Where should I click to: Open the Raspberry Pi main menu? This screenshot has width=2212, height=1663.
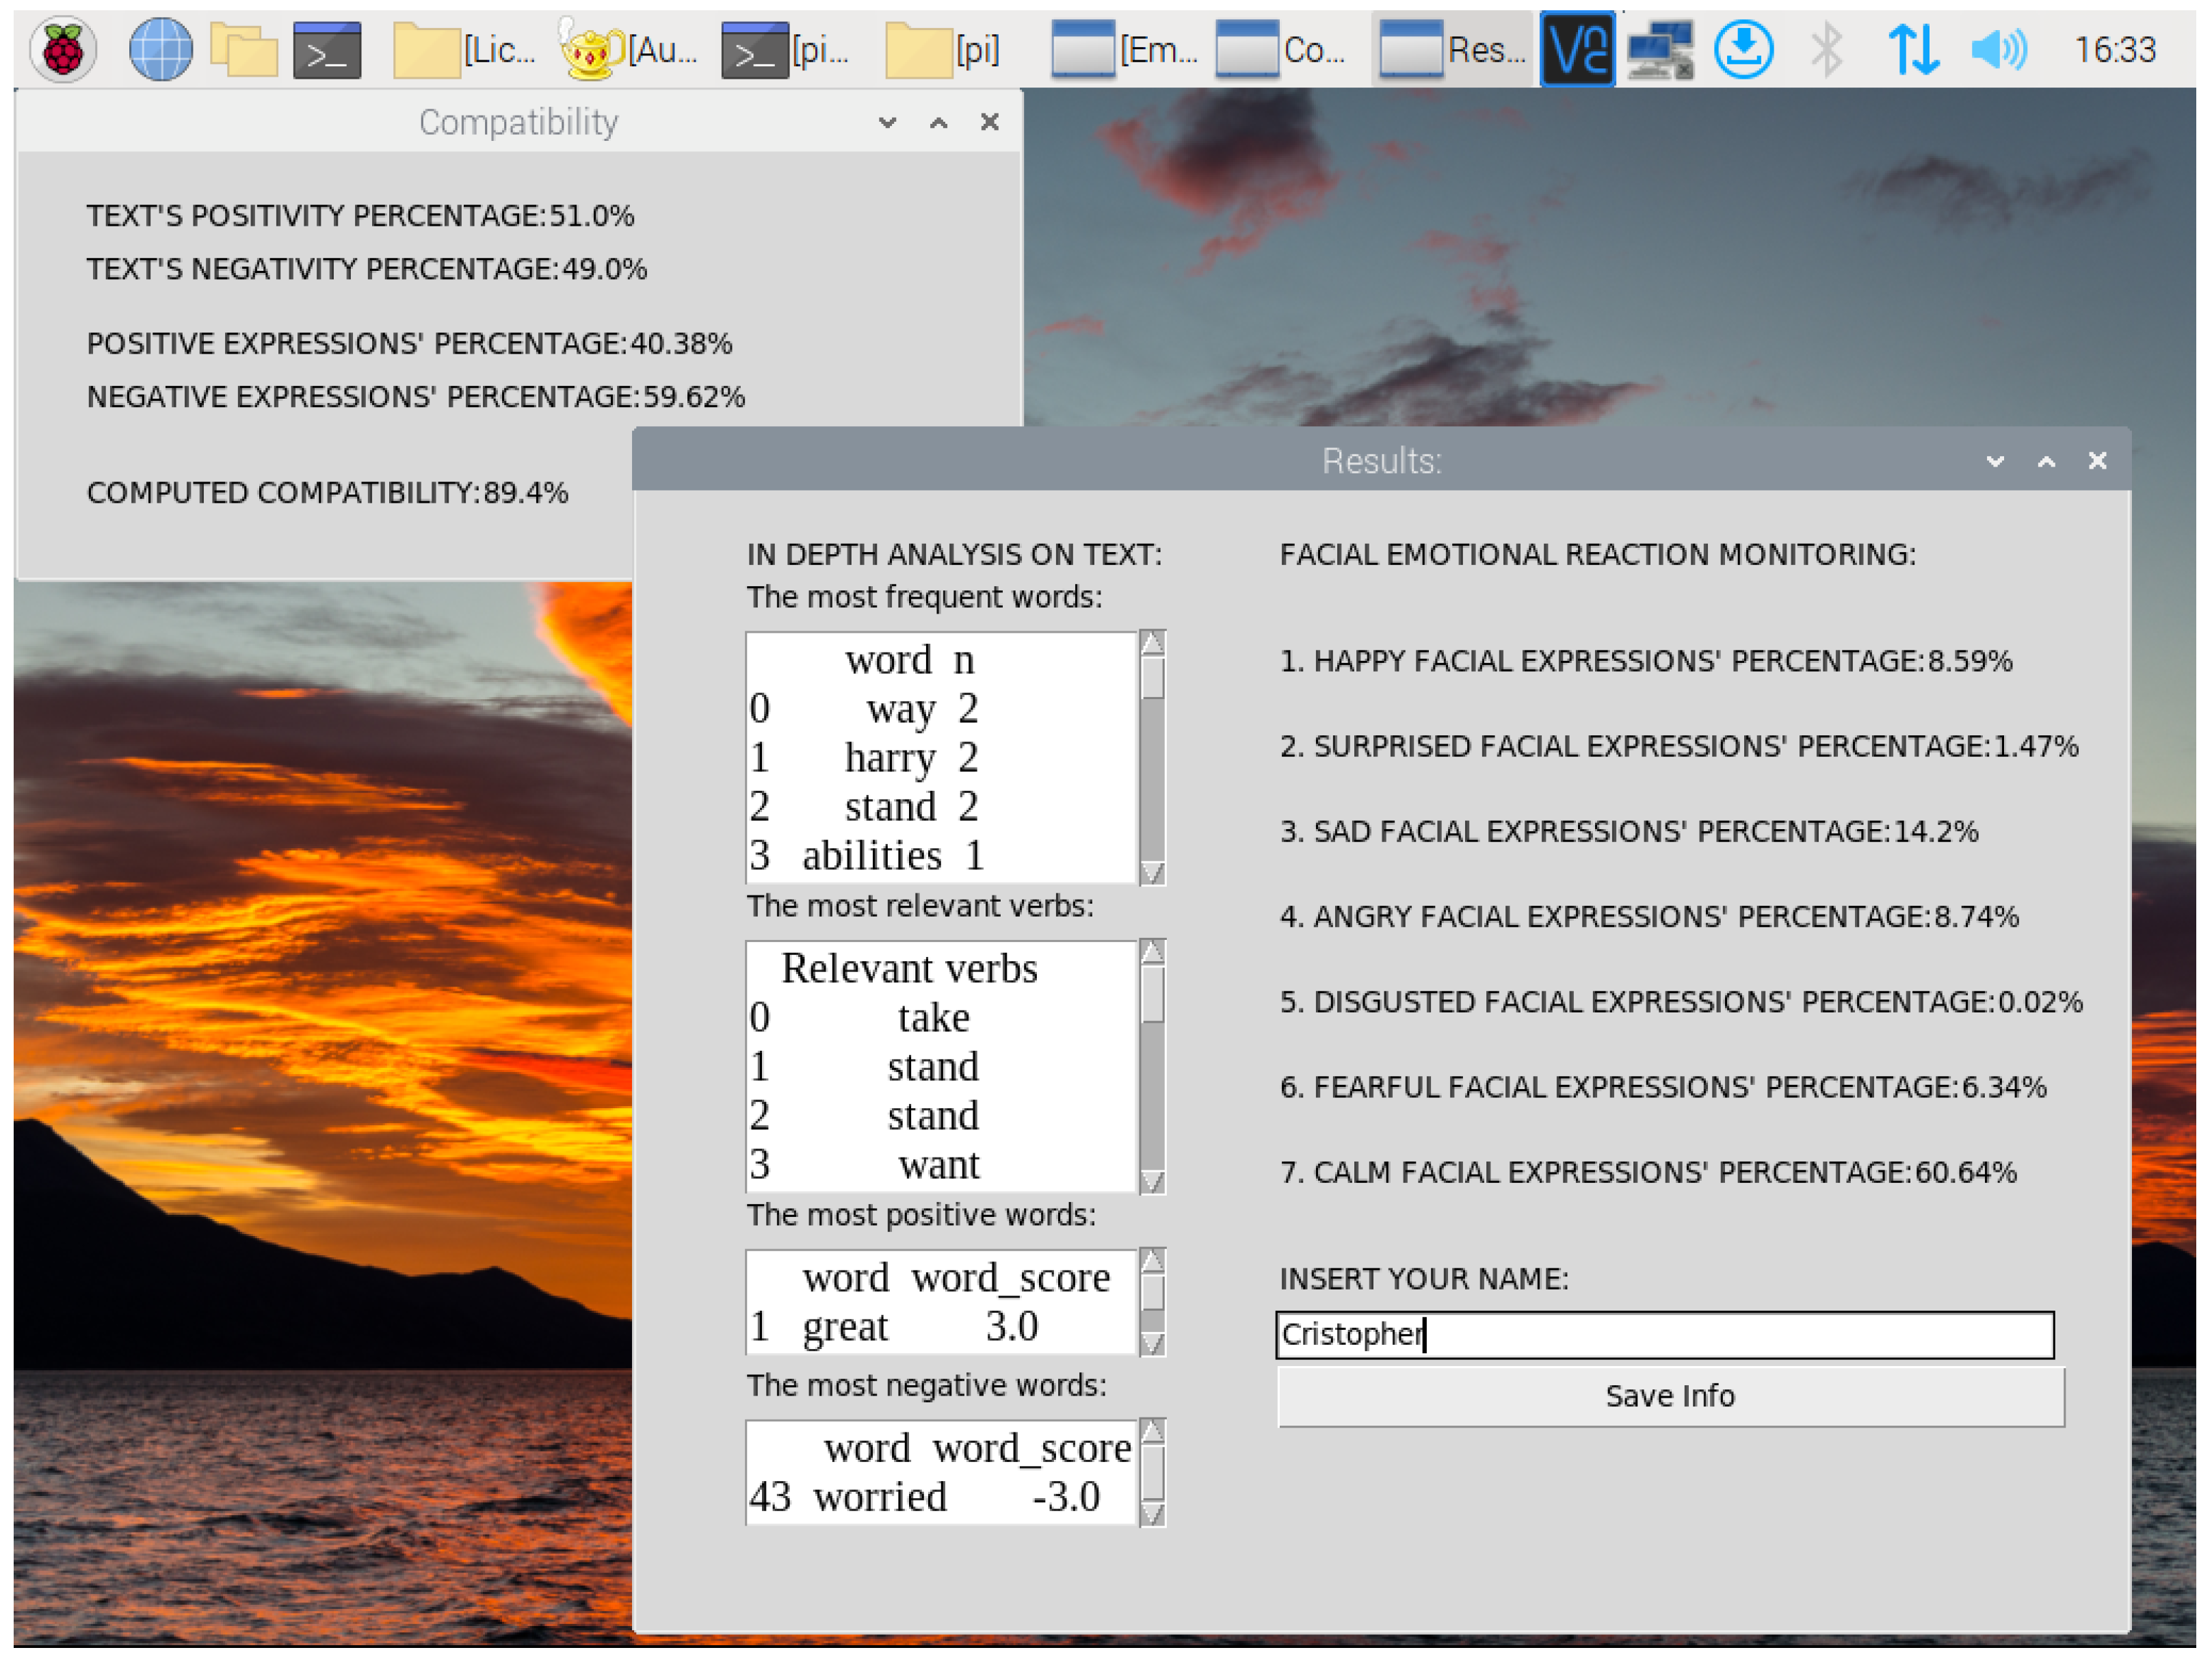point(62,49)
